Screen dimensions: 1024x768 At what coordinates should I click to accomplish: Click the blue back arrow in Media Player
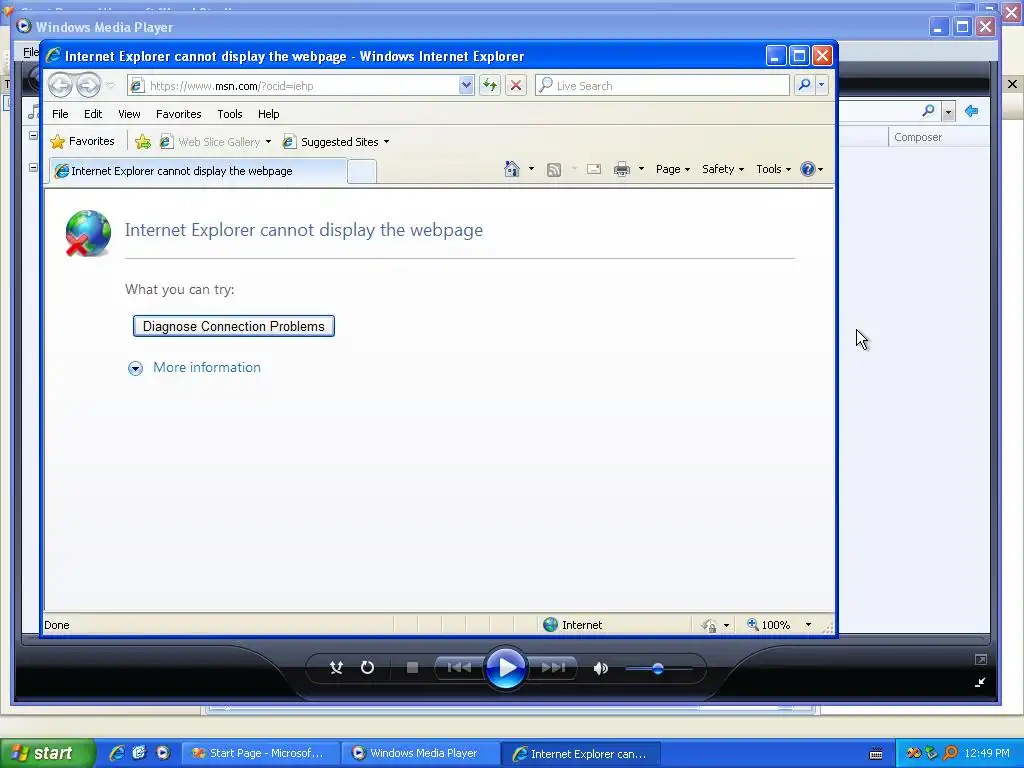pyautogui.click(x=972, y=112)
